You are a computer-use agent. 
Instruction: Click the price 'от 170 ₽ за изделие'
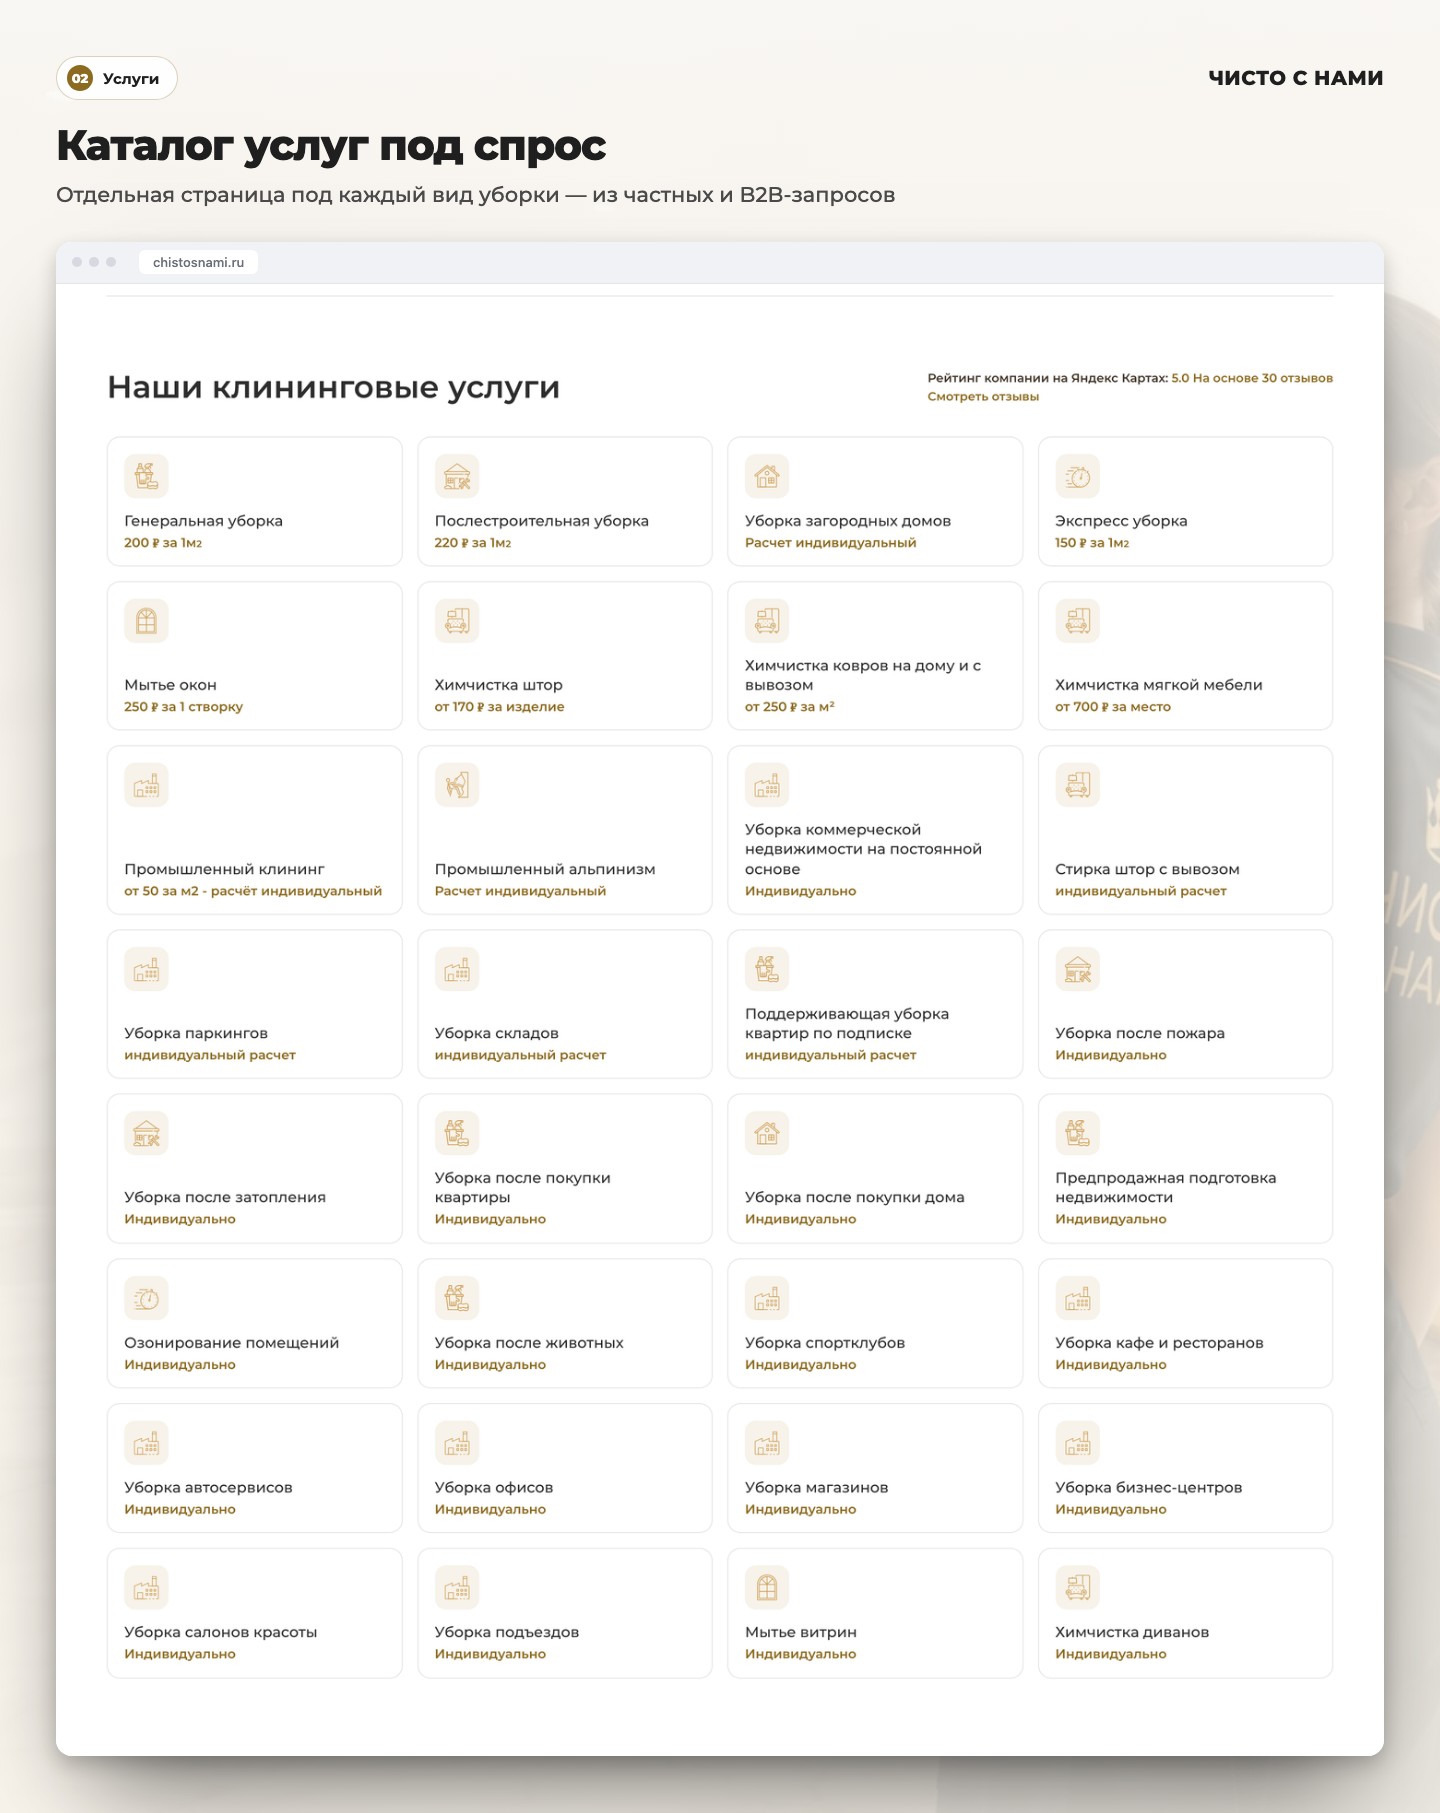[x=499, y=707]
